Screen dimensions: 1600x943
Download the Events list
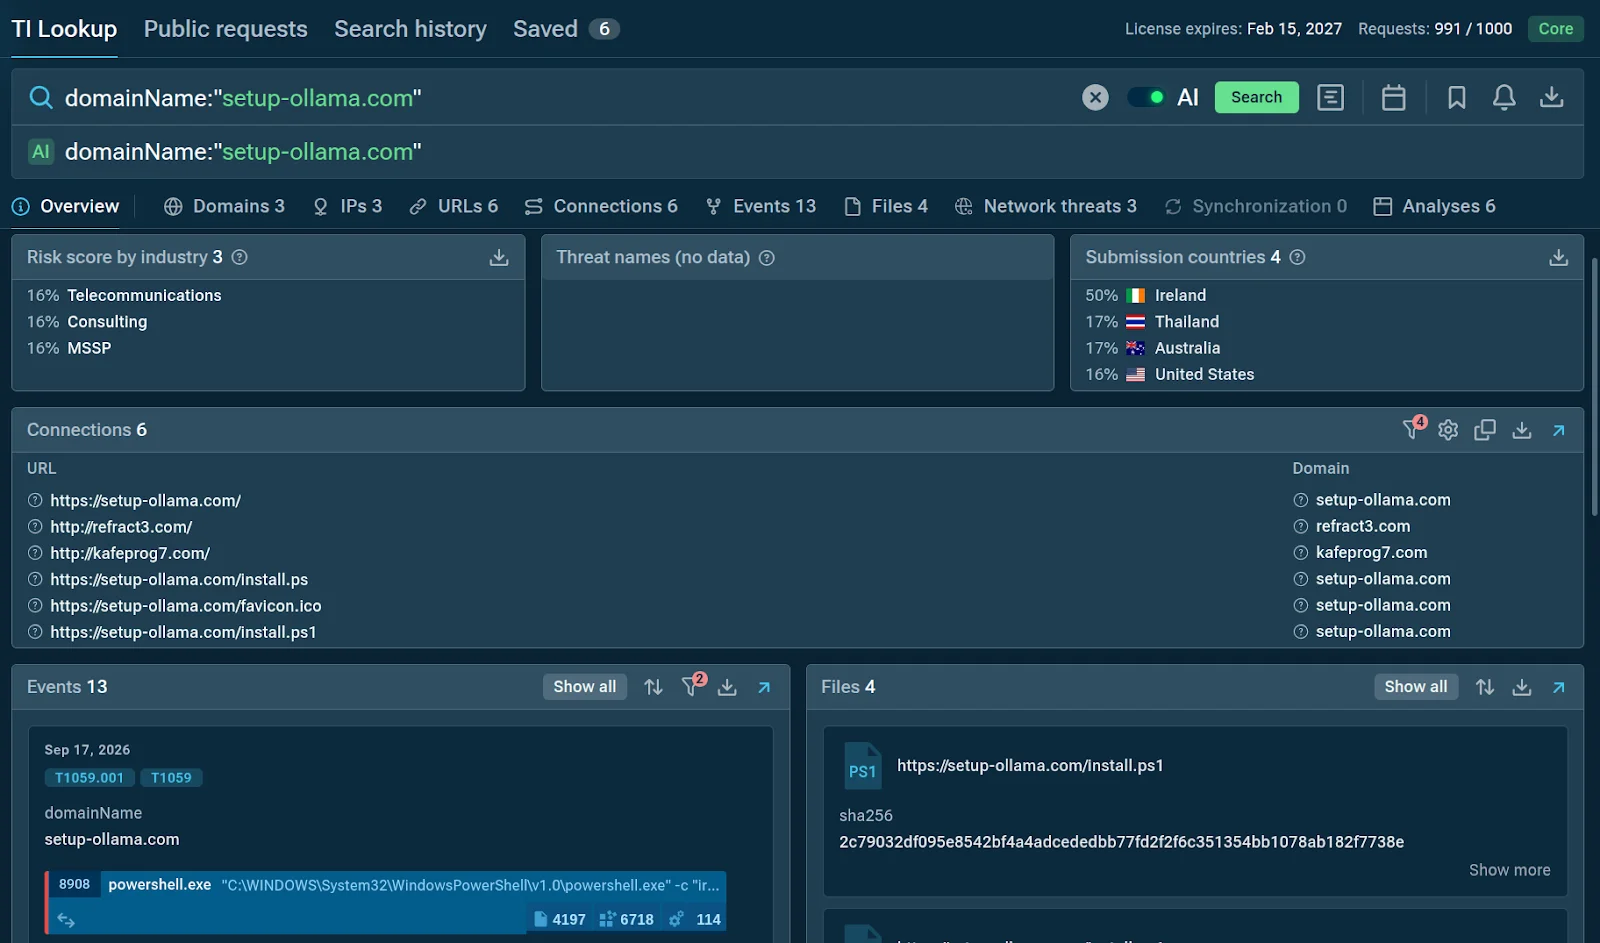tap(727, 687)
